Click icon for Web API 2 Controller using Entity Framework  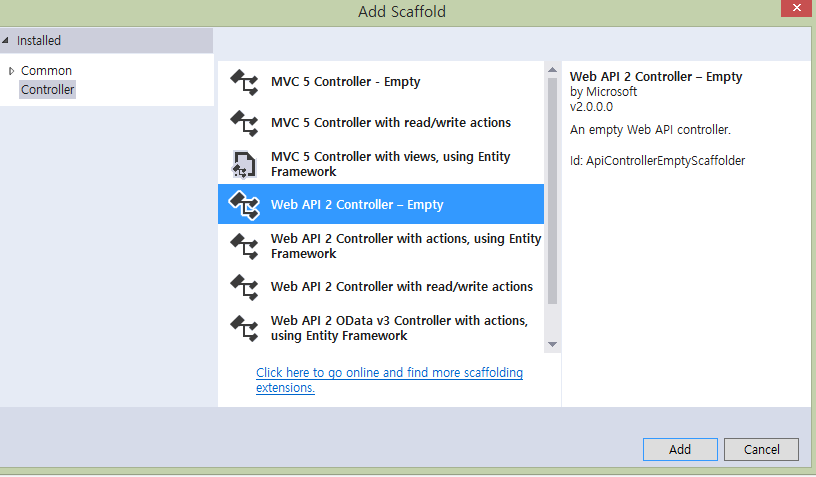[244, 246]
